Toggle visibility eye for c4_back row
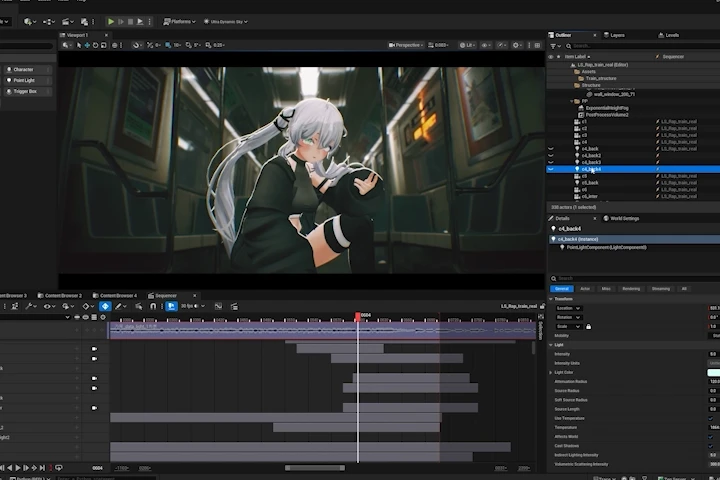The width and height of the screenshot is (720, 480). pyautogui.click(x=551, y=149)
